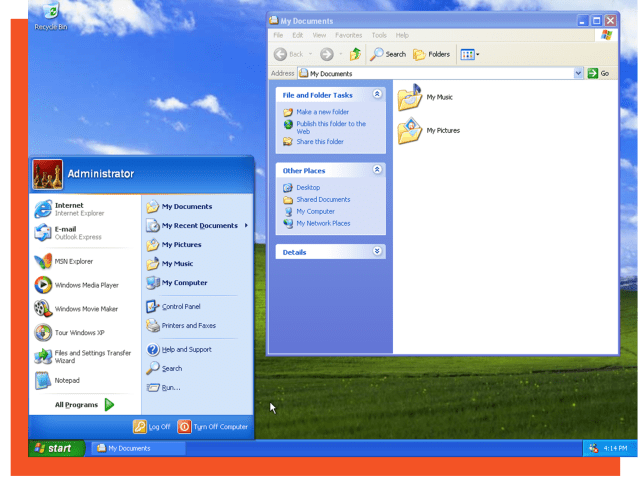Open My Network Places link
The width and height of the screenshot is (639, 477).
pos(317,223)
